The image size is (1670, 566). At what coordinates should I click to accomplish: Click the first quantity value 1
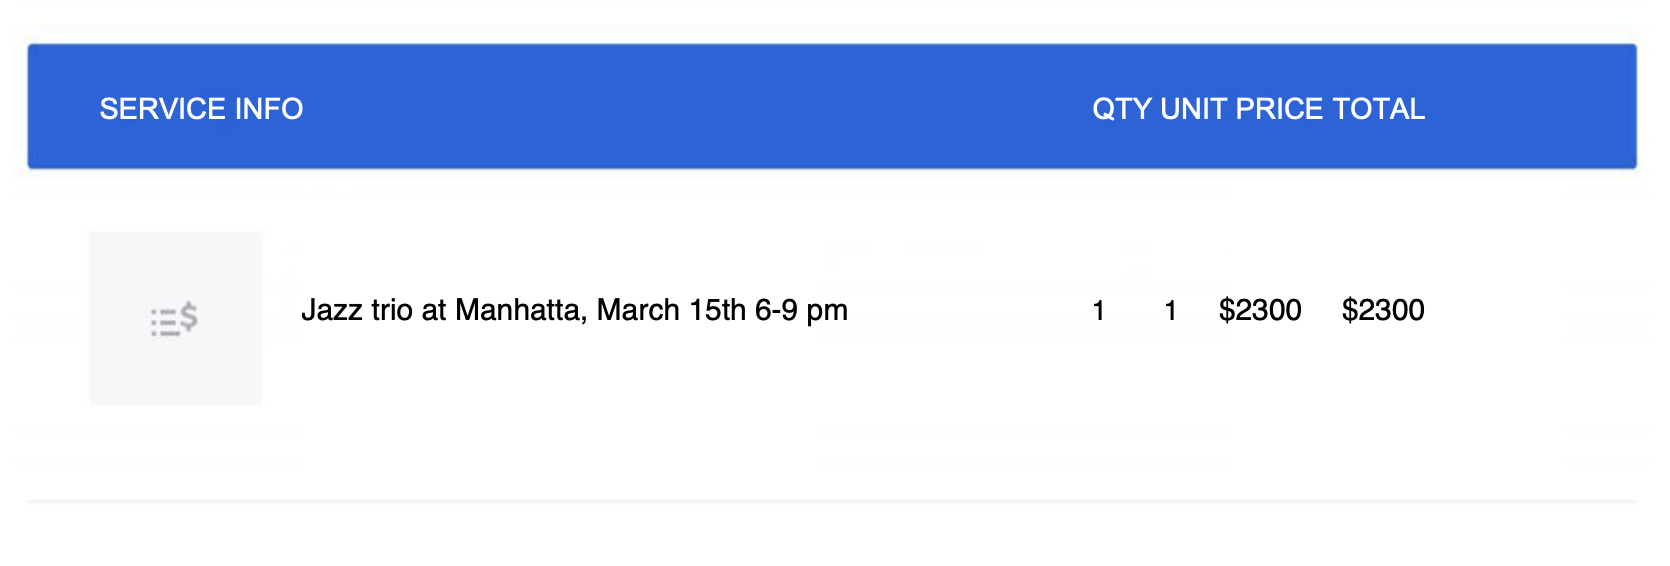click(x=1098, y=310)
